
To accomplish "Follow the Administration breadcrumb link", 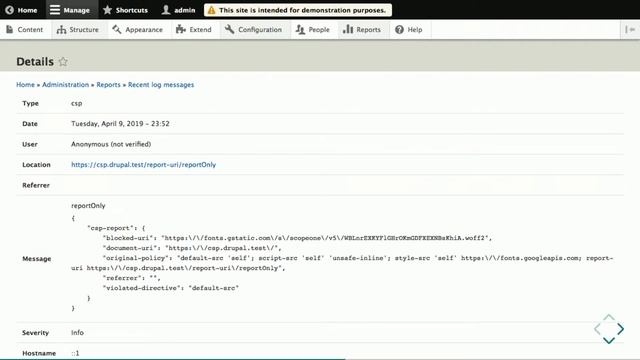I will (65, 84).
